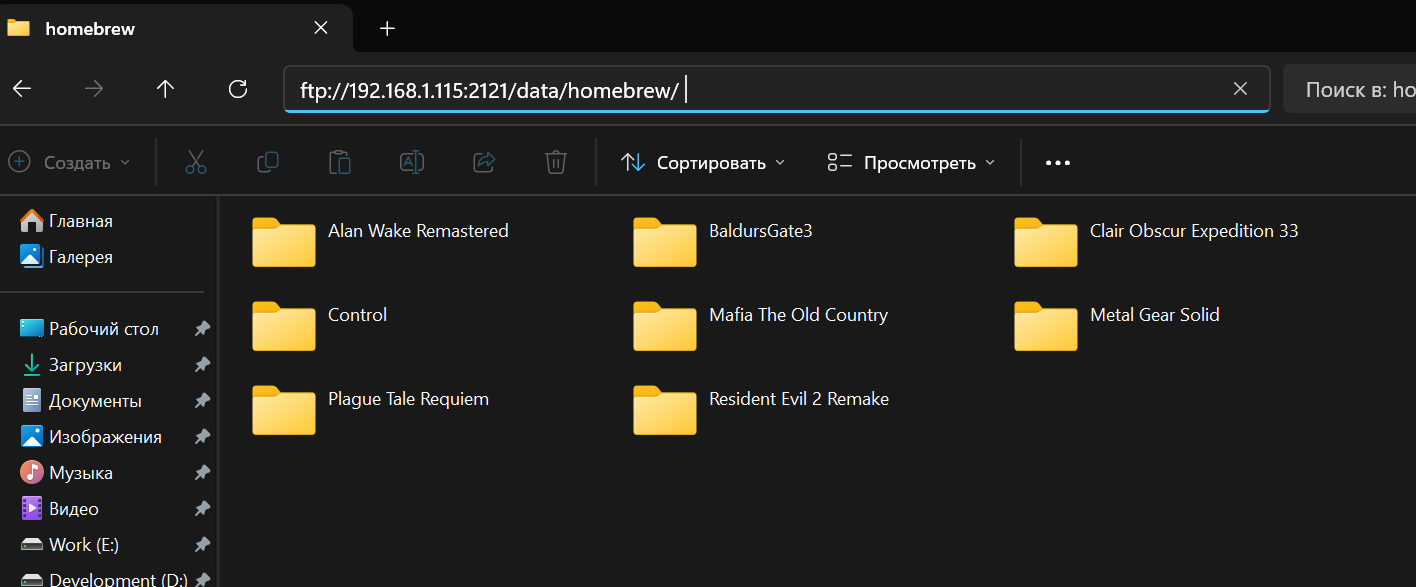The image size is (1416, 587).
Task: Go up one folder level
Action: point(166,89)
